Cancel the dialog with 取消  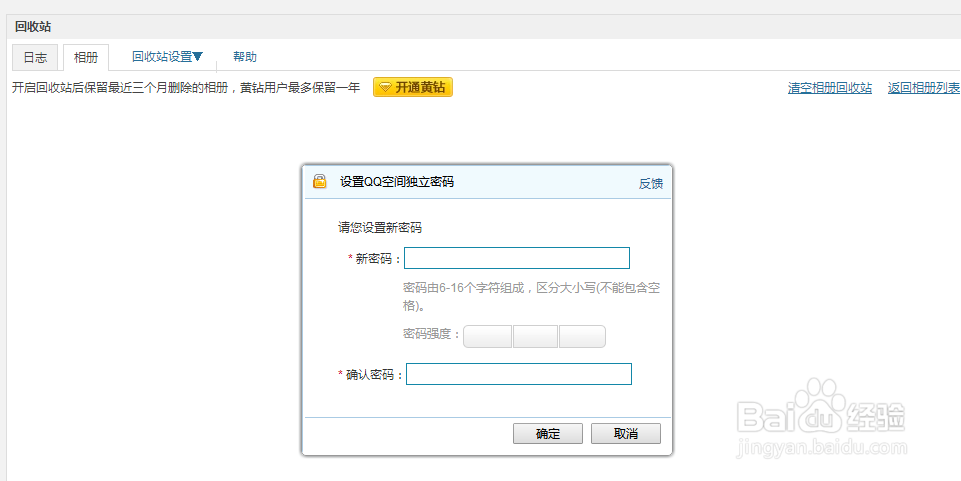tap(625, 434)
